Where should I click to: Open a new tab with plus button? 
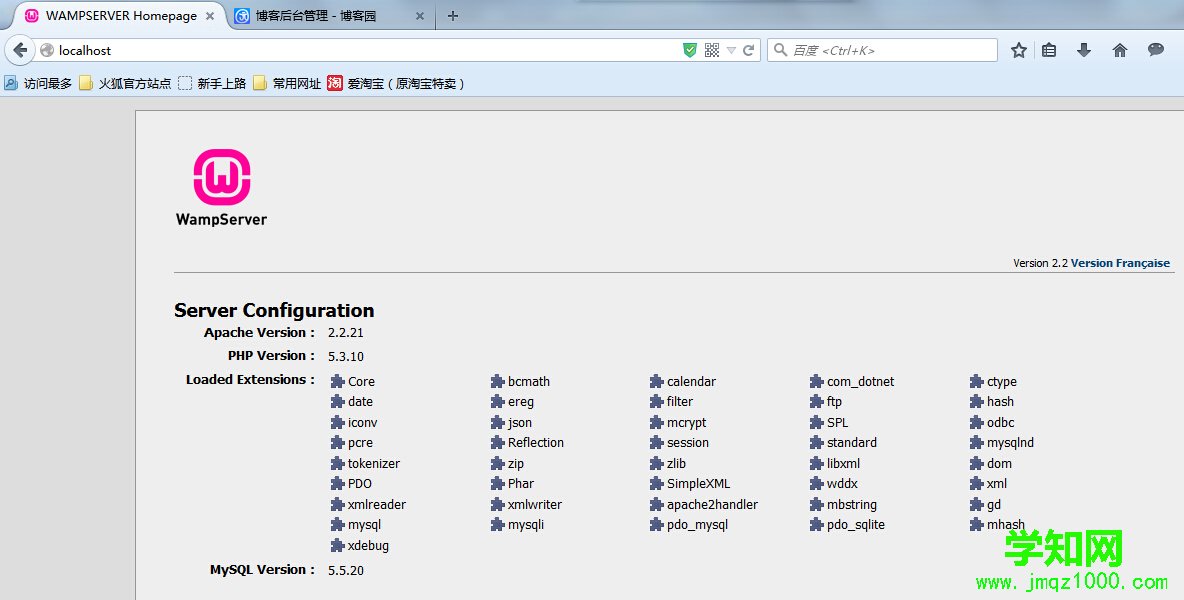pos(453,16)
